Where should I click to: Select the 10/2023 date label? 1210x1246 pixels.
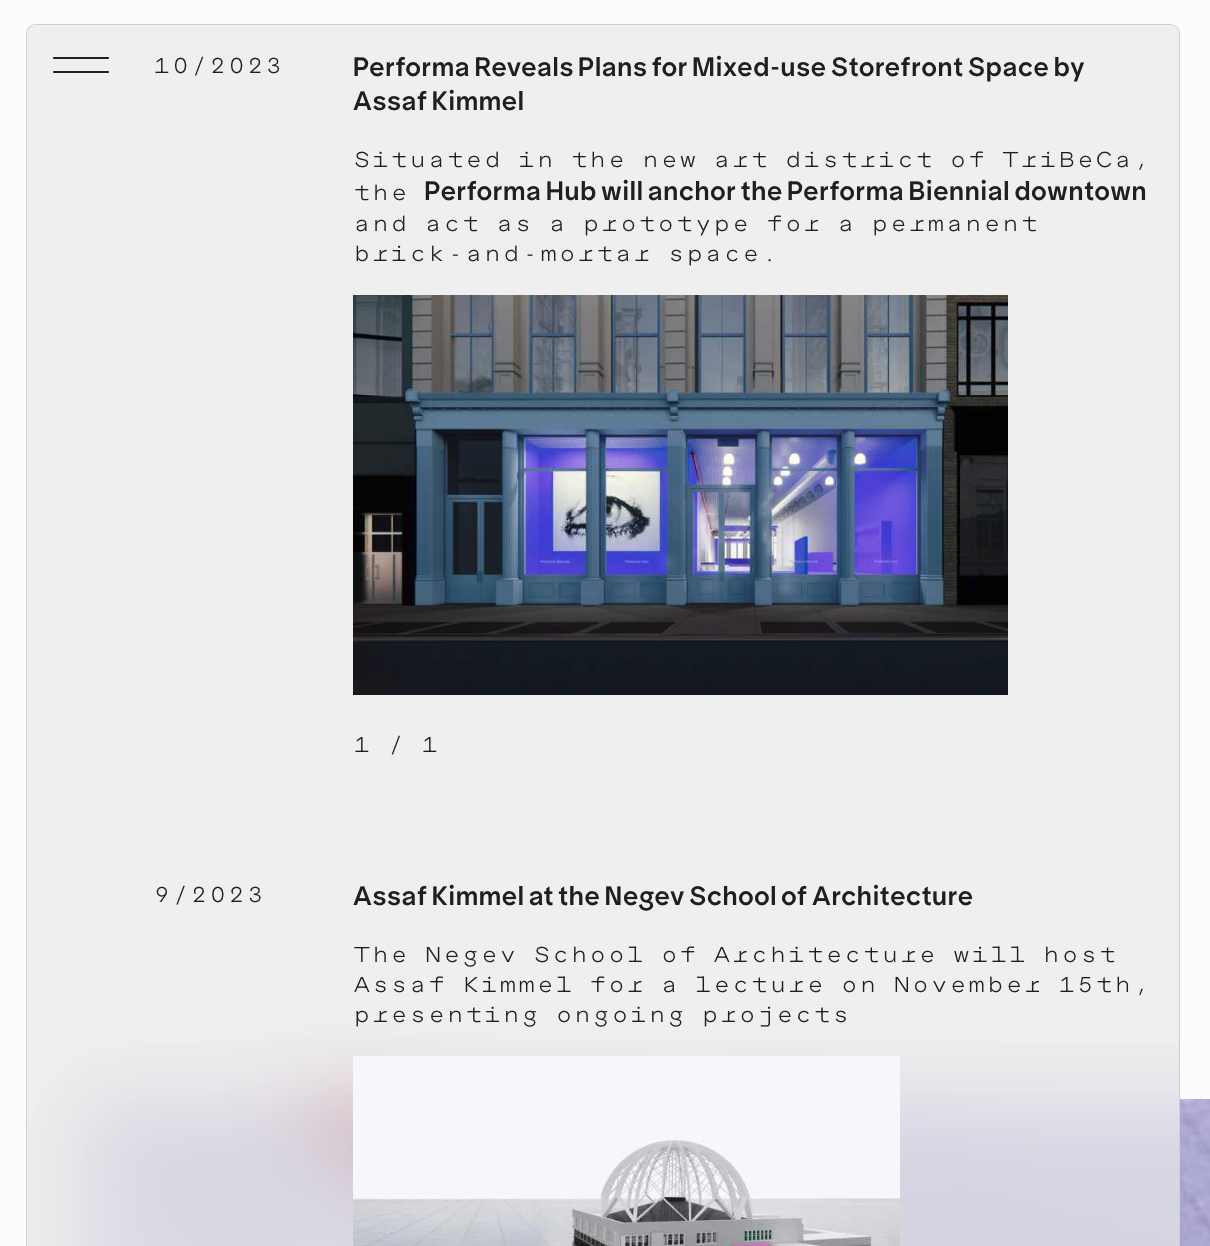(219, 66)
